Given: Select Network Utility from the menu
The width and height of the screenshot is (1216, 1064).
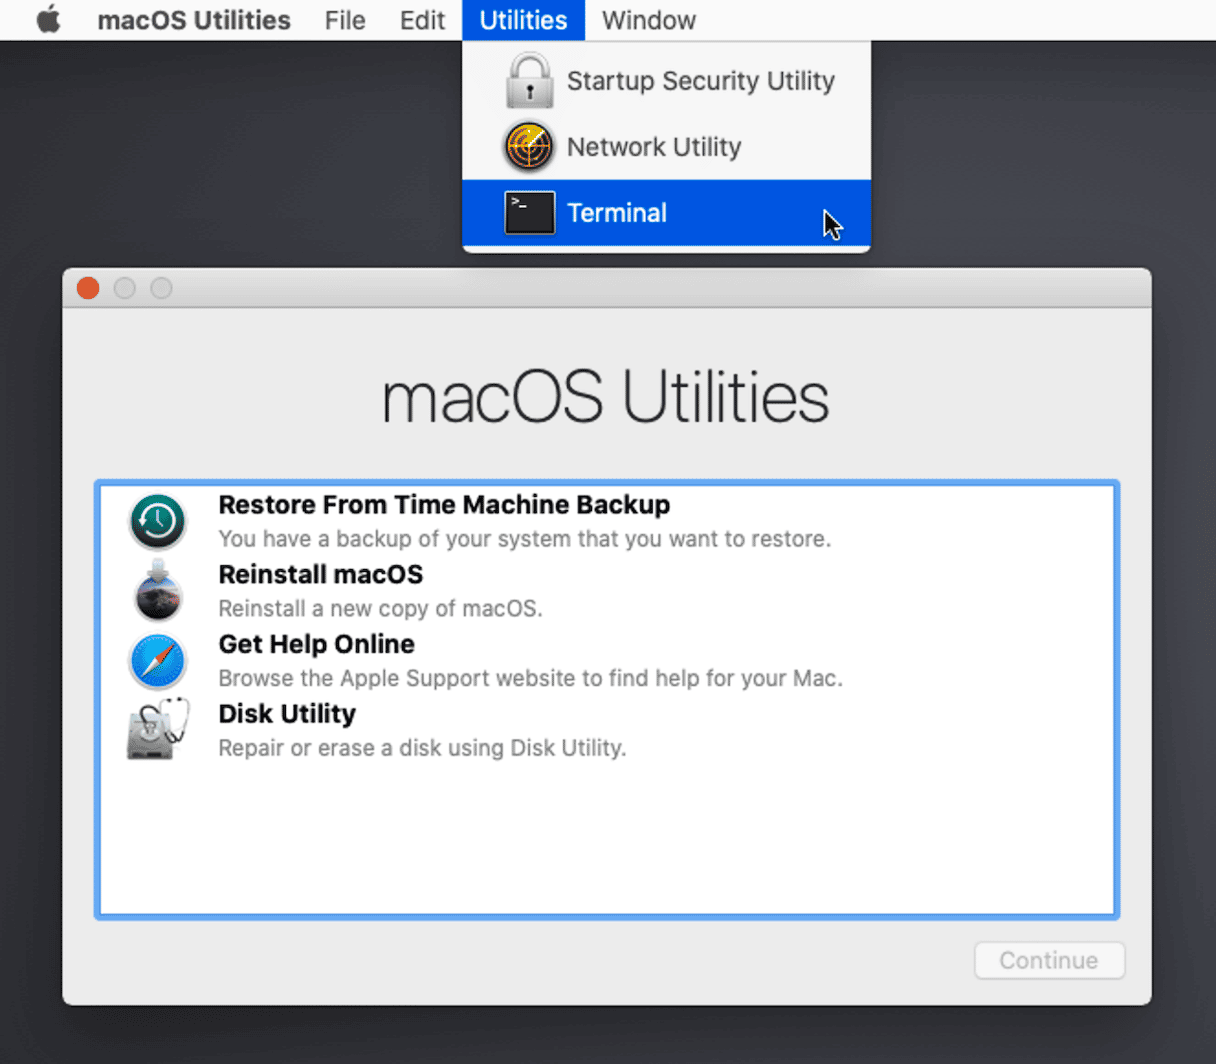Looking at the screenshot, I should pyautogui.click(x=654, y=147).
